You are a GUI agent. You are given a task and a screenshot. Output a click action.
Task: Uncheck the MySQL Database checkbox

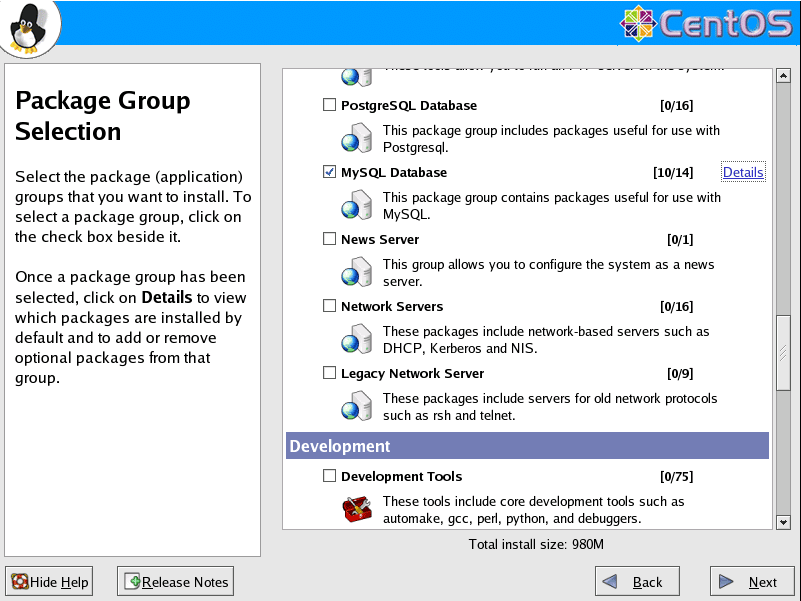coord(330,172)
